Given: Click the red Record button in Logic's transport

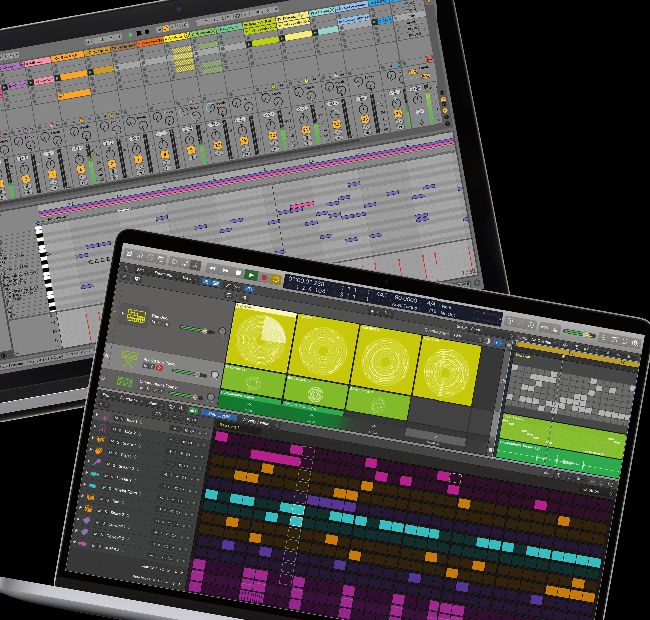Looking at the screenshot, I should [x=264, y=277].
